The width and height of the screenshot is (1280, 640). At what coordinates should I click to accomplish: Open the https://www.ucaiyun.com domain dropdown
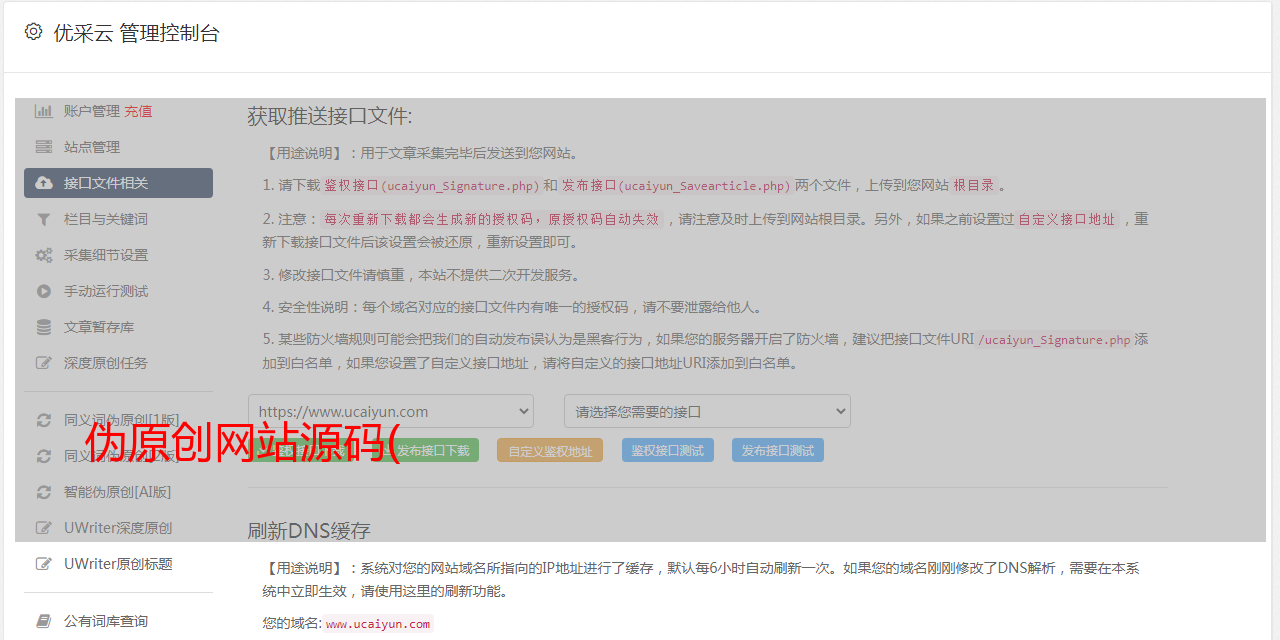click(x=391, y=411)
